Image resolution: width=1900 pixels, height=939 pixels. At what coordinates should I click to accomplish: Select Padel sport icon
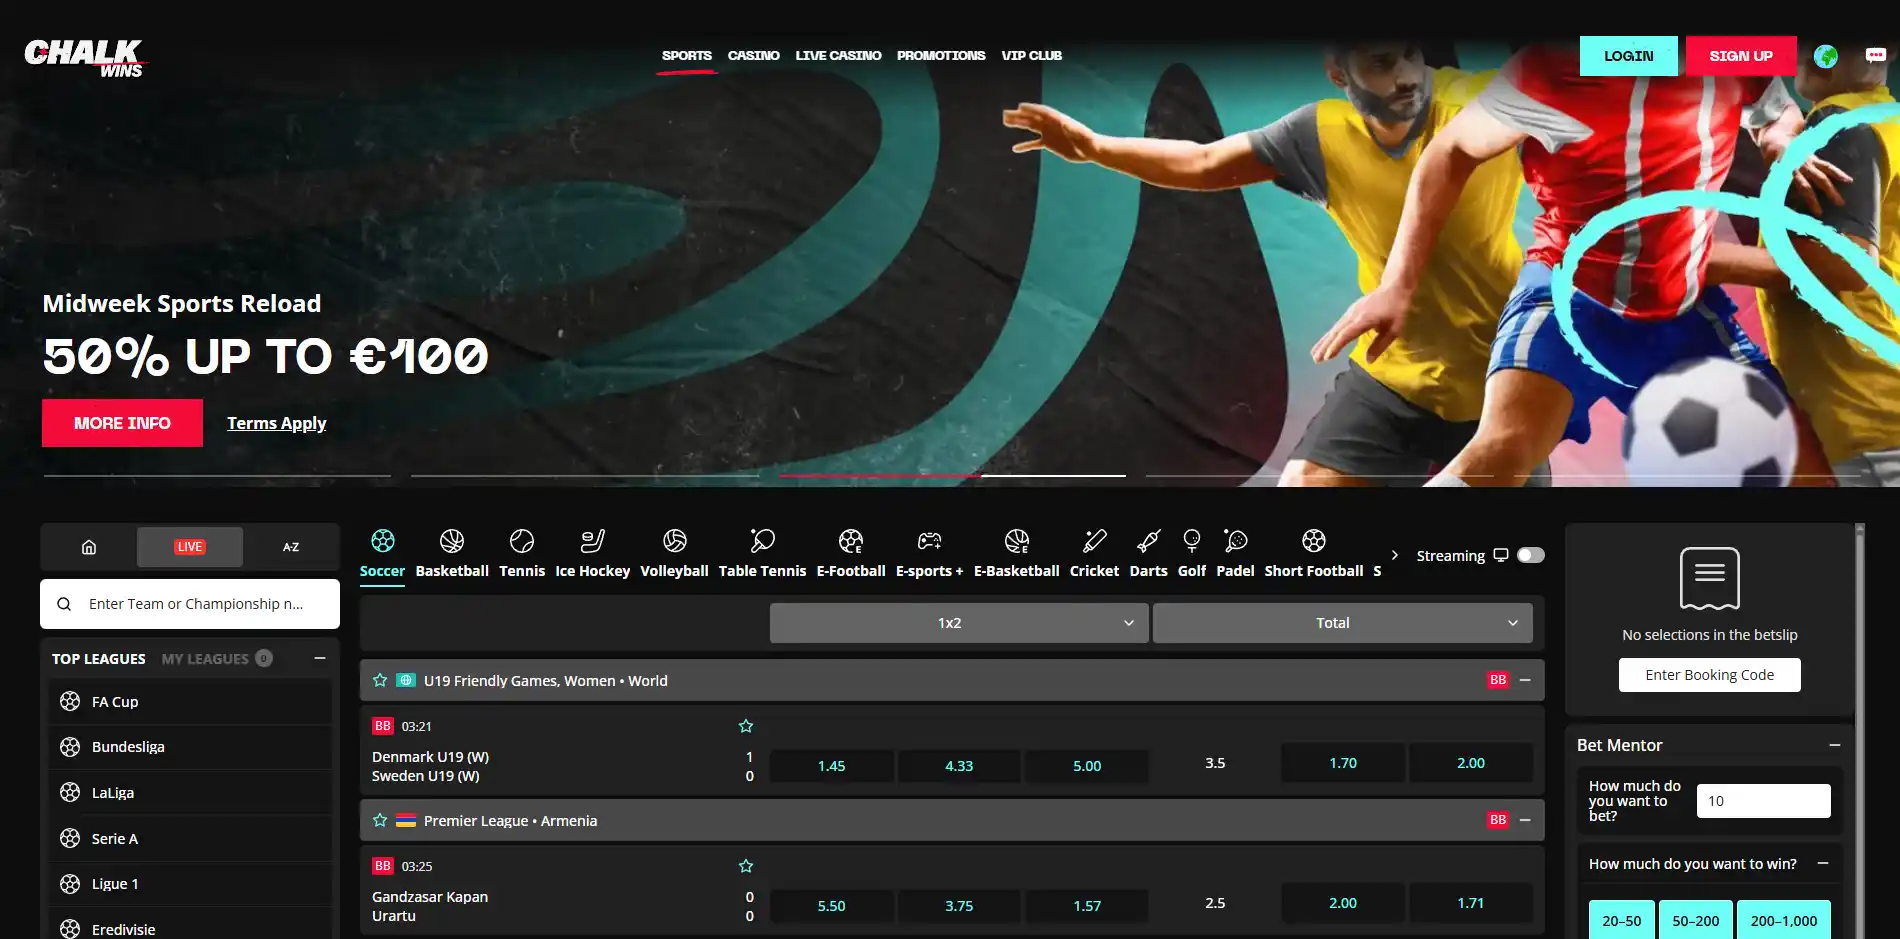point(1235,554)
